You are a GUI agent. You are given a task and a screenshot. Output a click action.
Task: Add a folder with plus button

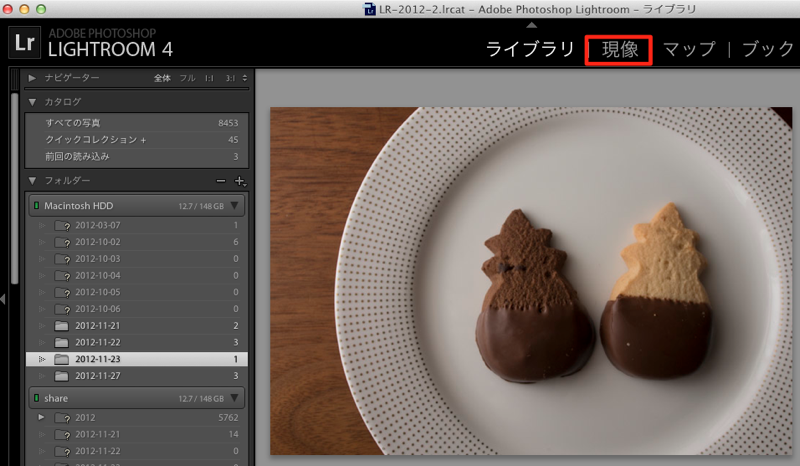point(240,181)
